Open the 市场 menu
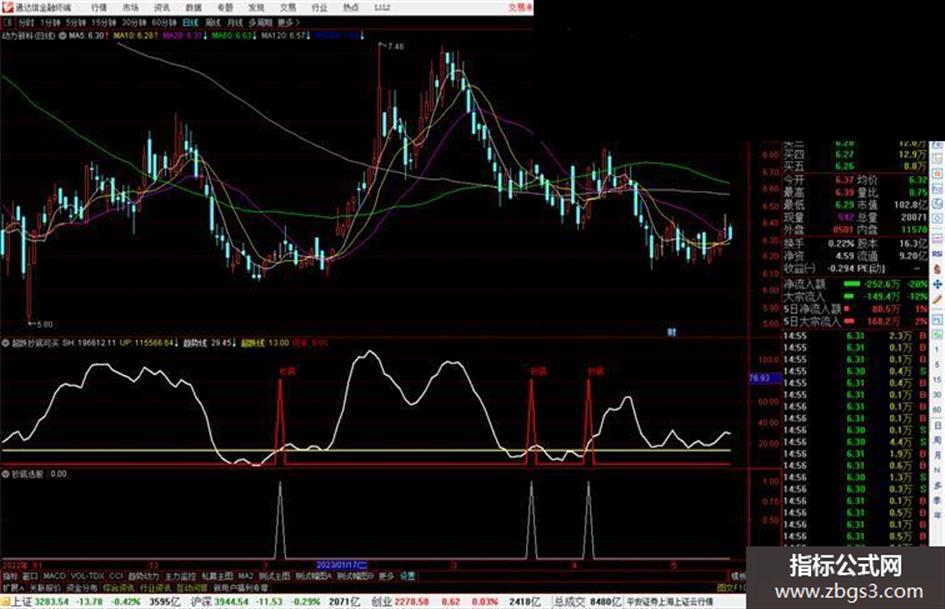 pyautogui.click(x=130, y=7)
